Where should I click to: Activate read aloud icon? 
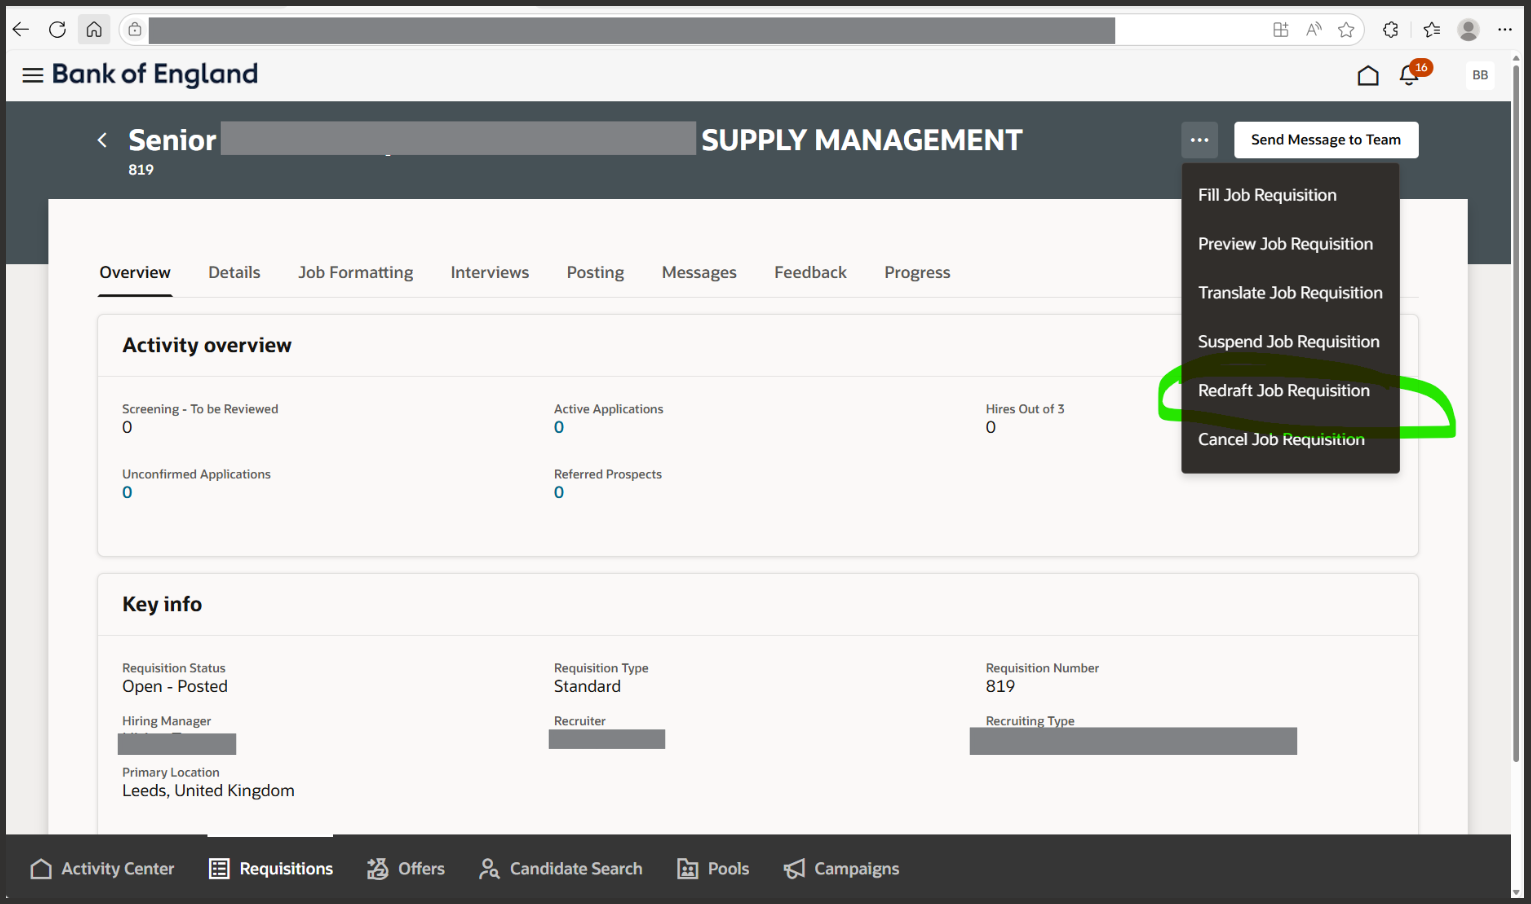coord(1314,30)
